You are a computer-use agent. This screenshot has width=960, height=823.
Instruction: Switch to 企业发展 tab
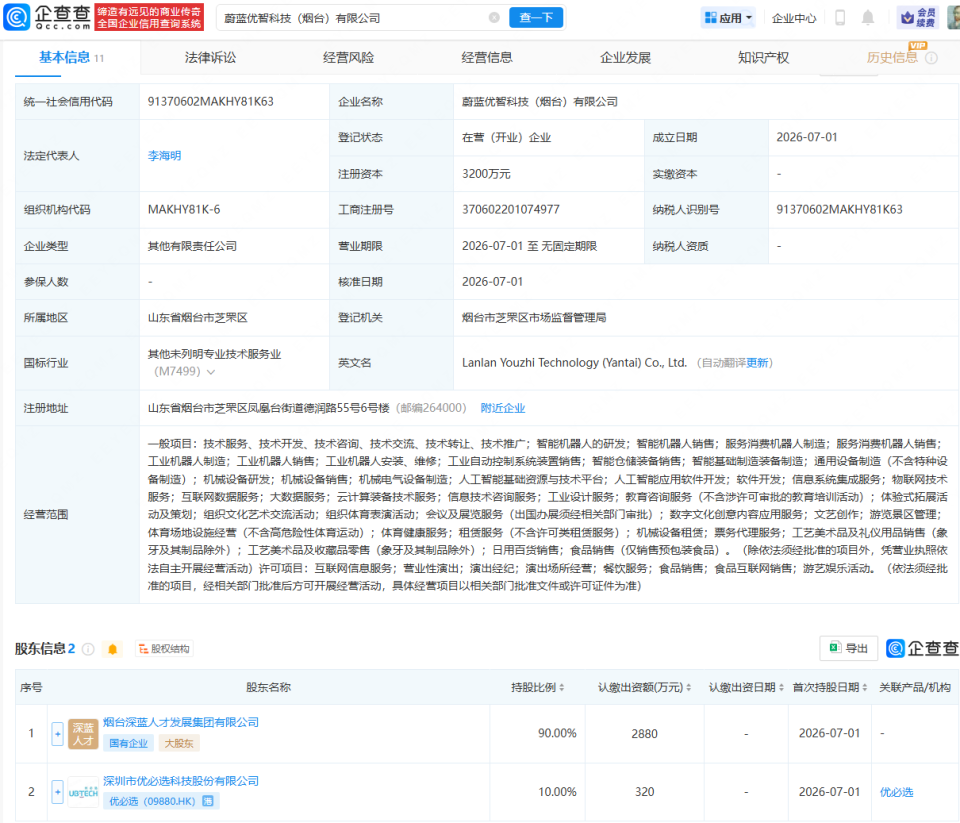click(x=625, y=58)
